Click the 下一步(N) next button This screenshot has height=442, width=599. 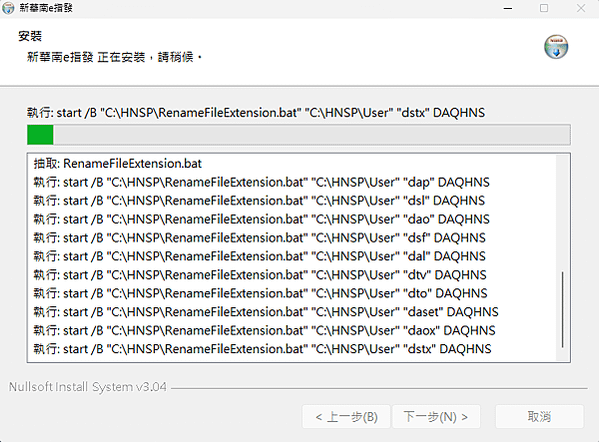[436, 416]
